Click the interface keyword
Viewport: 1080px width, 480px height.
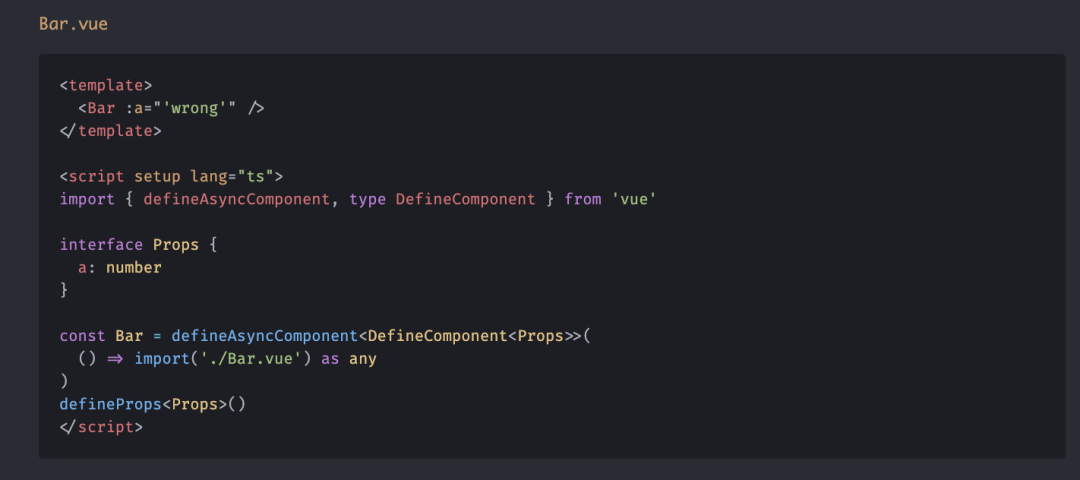(x=101, y=245)
